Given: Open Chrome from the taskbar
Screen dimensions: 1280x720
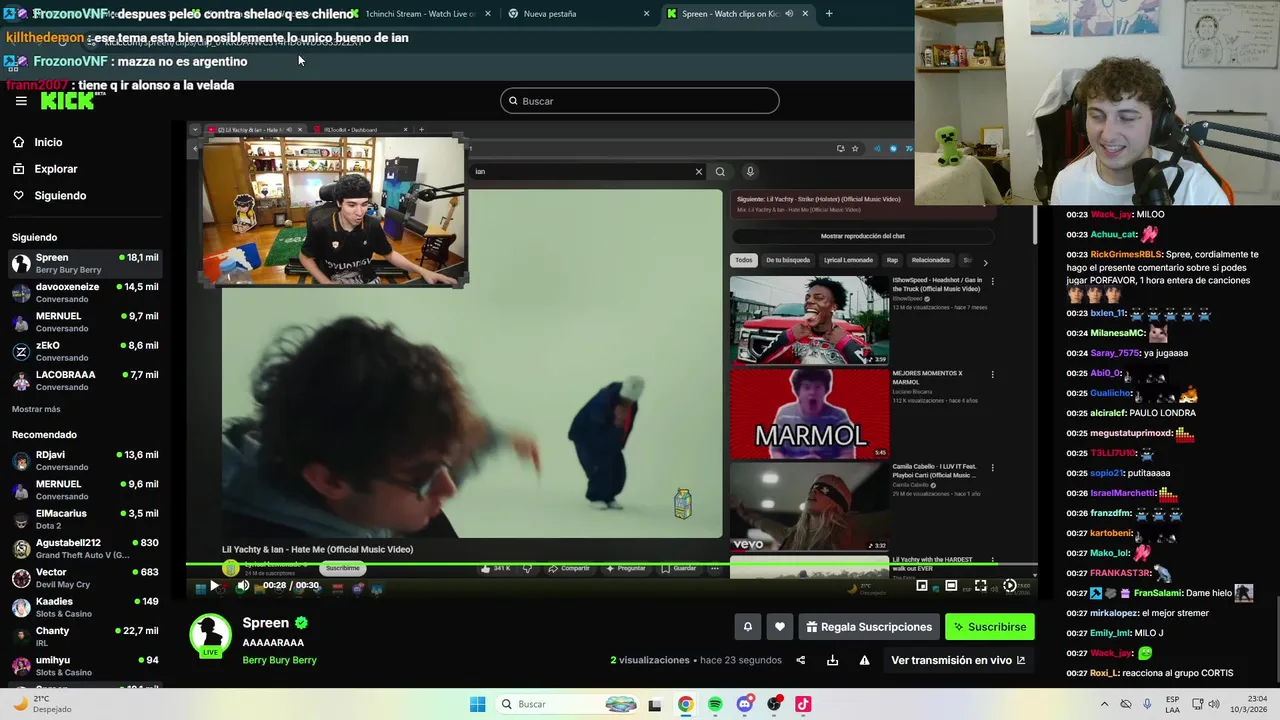Looking at the screenshot, I should [685, 704].
